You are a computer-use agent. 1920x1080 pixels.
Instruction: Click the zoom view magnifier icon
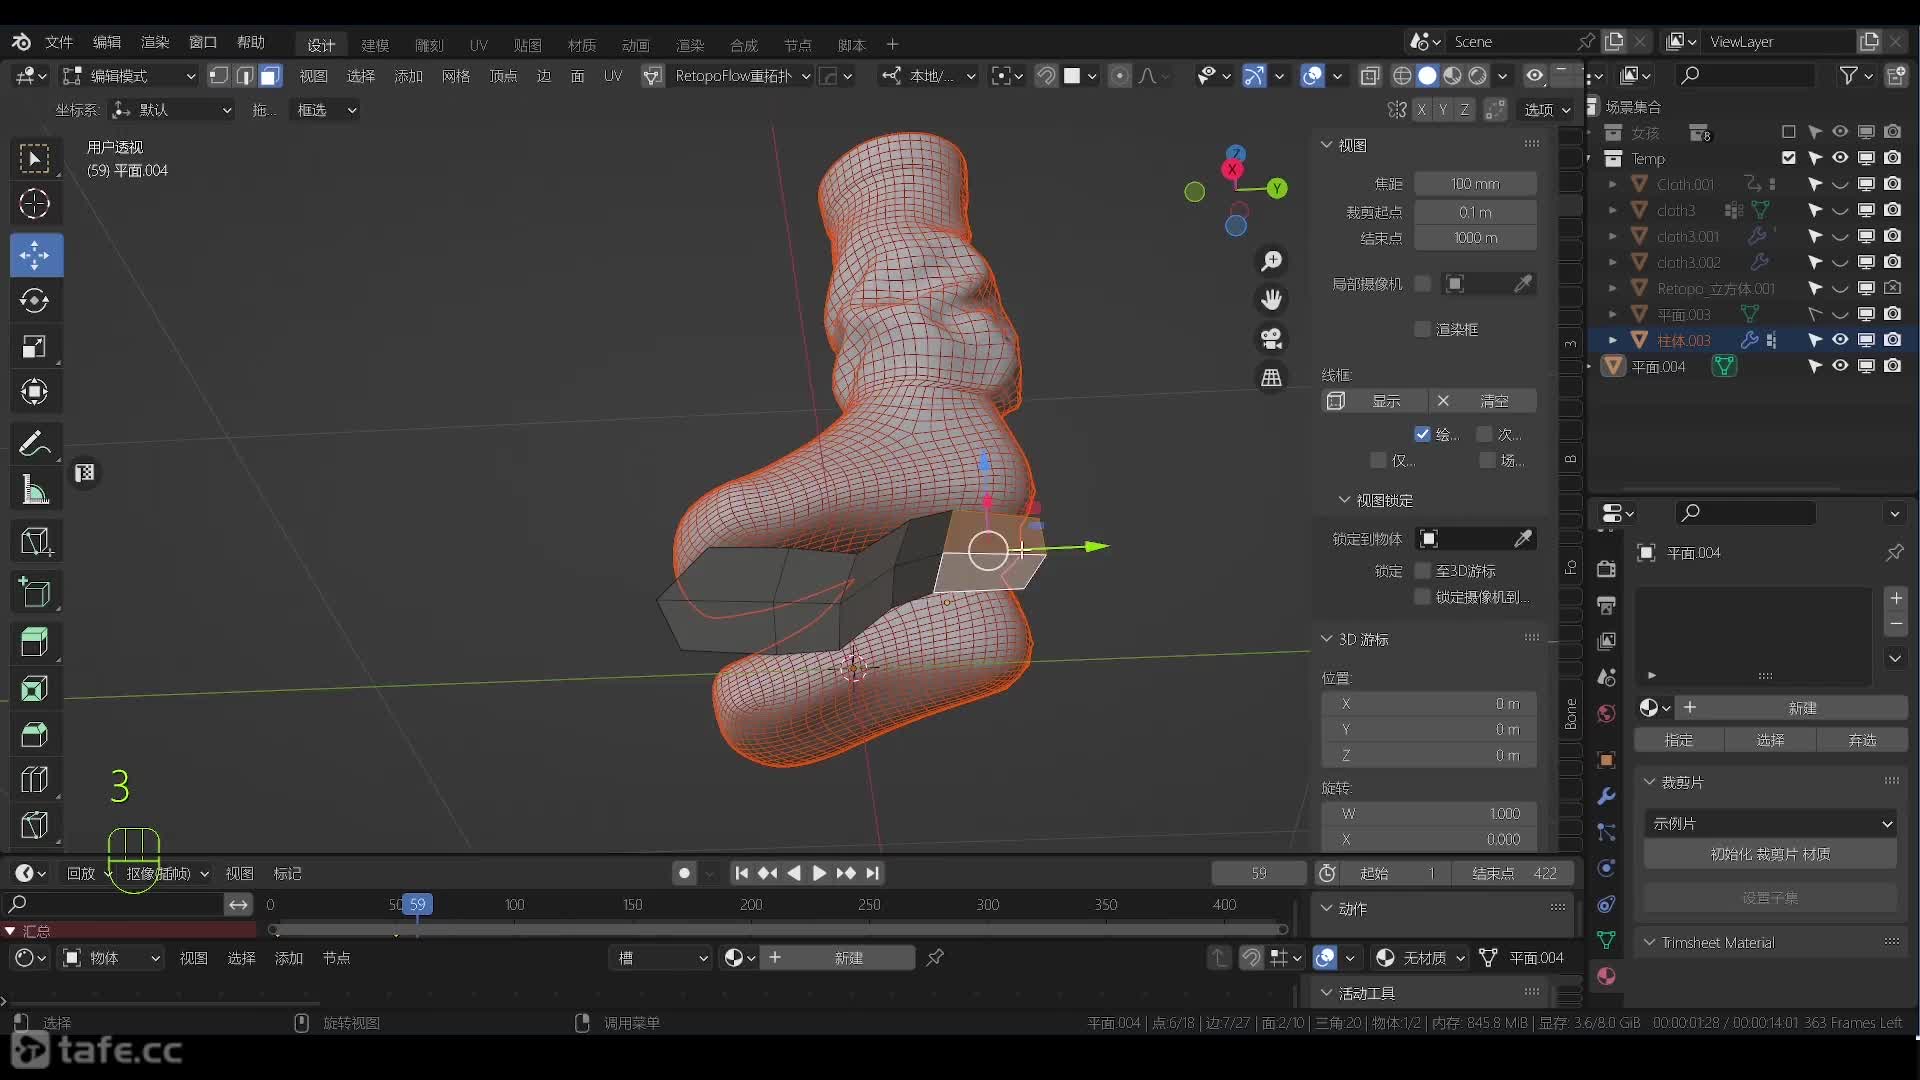[x=1271, y=261]
